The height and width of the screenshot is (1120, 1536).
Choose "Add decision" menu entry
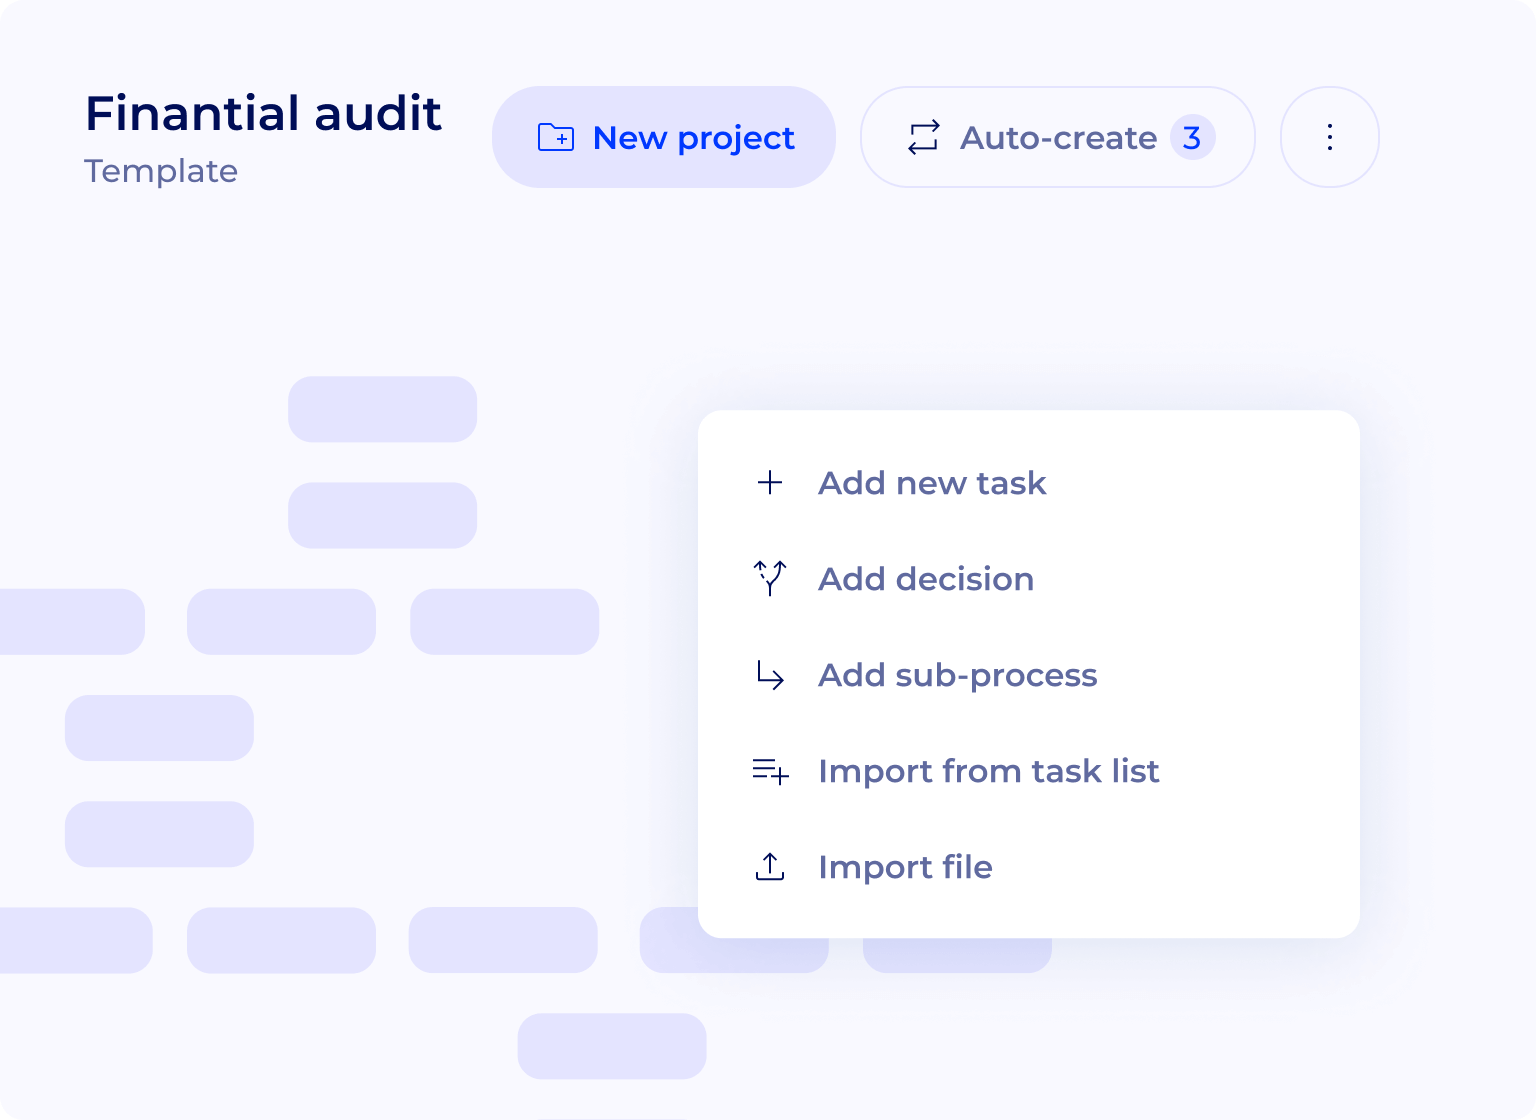(x=926, y=579)
